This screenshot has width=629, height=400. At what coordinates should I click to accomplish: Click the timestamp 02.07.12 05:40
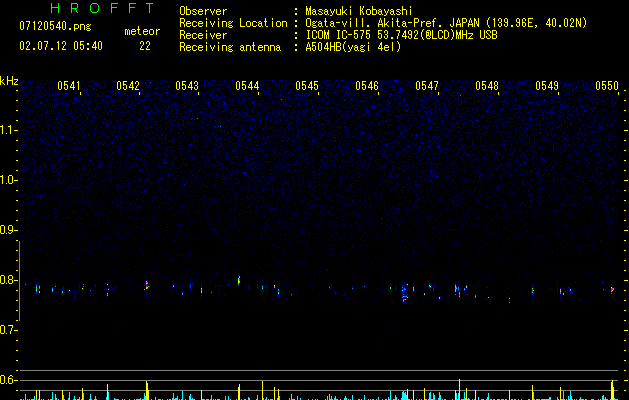[61, 46]
